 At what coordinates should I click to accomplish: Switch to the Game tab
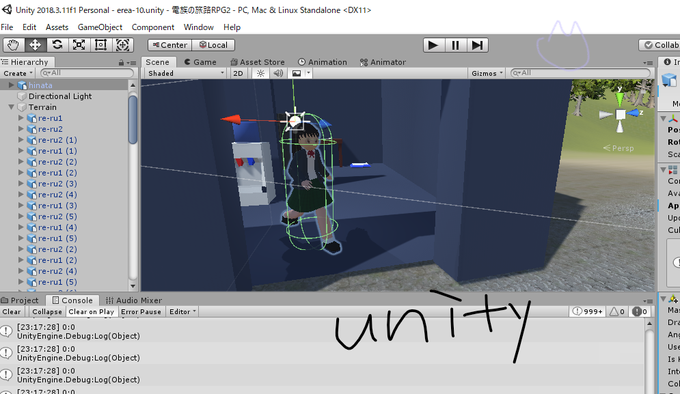click(x=200, y=62)
